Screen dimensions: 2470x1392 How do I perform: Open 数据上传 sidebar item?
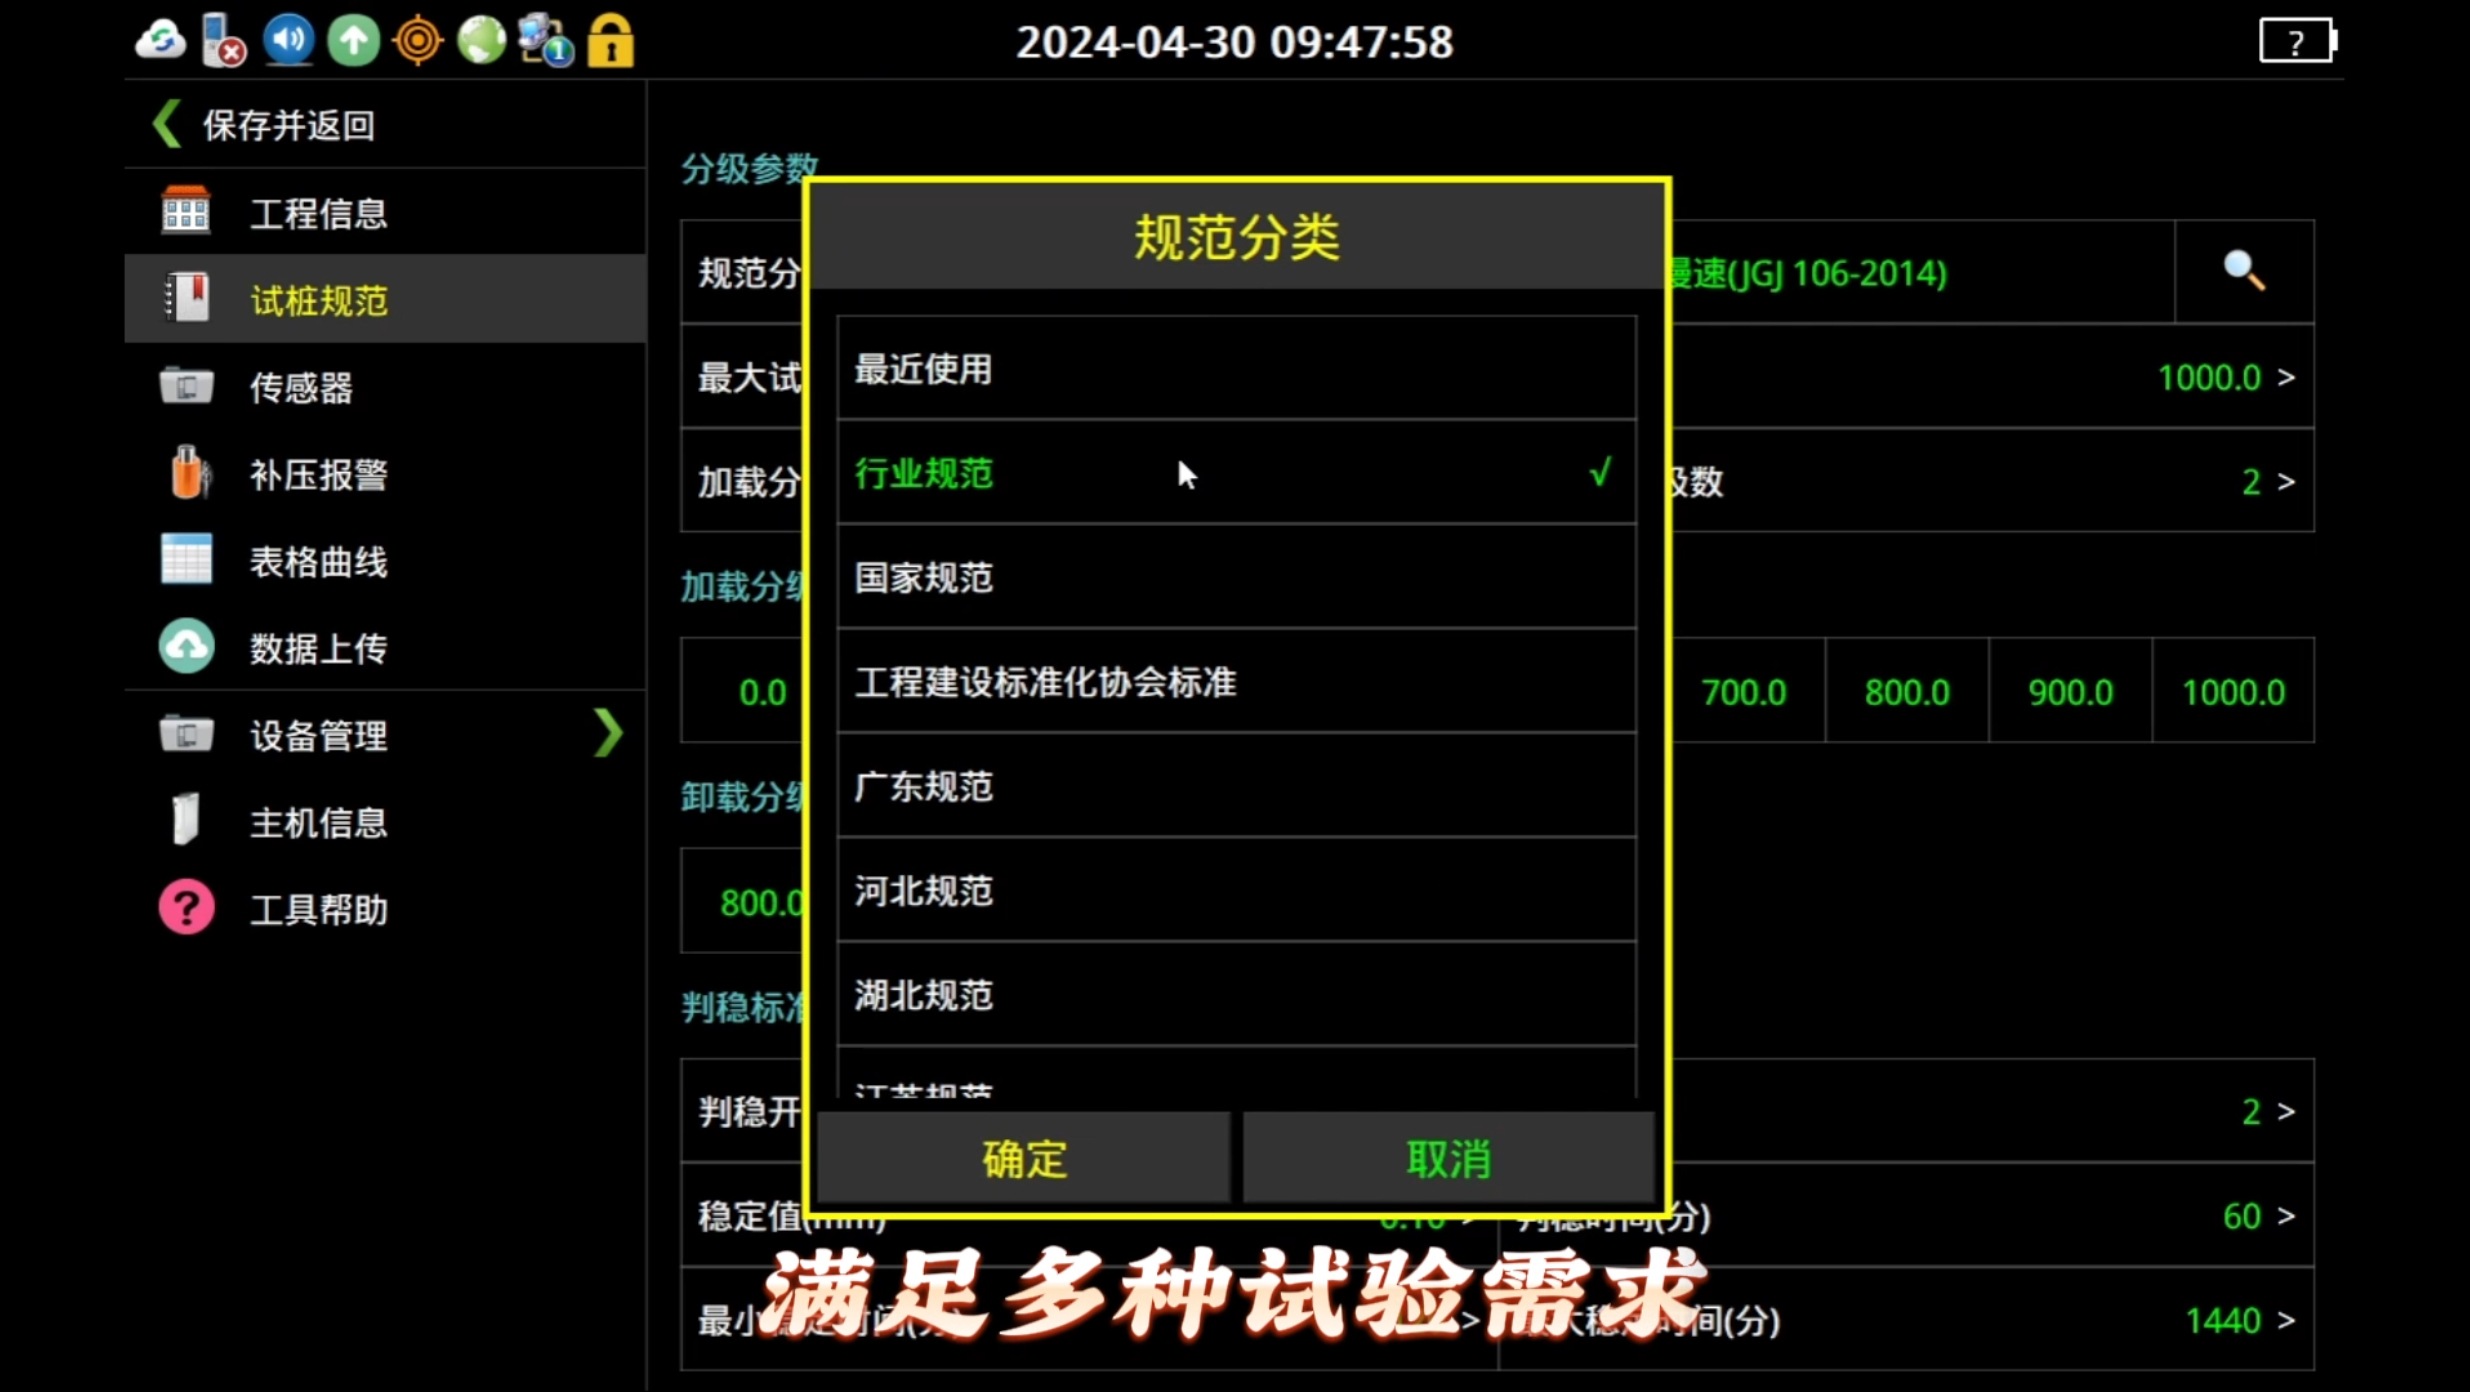[318, 649]
